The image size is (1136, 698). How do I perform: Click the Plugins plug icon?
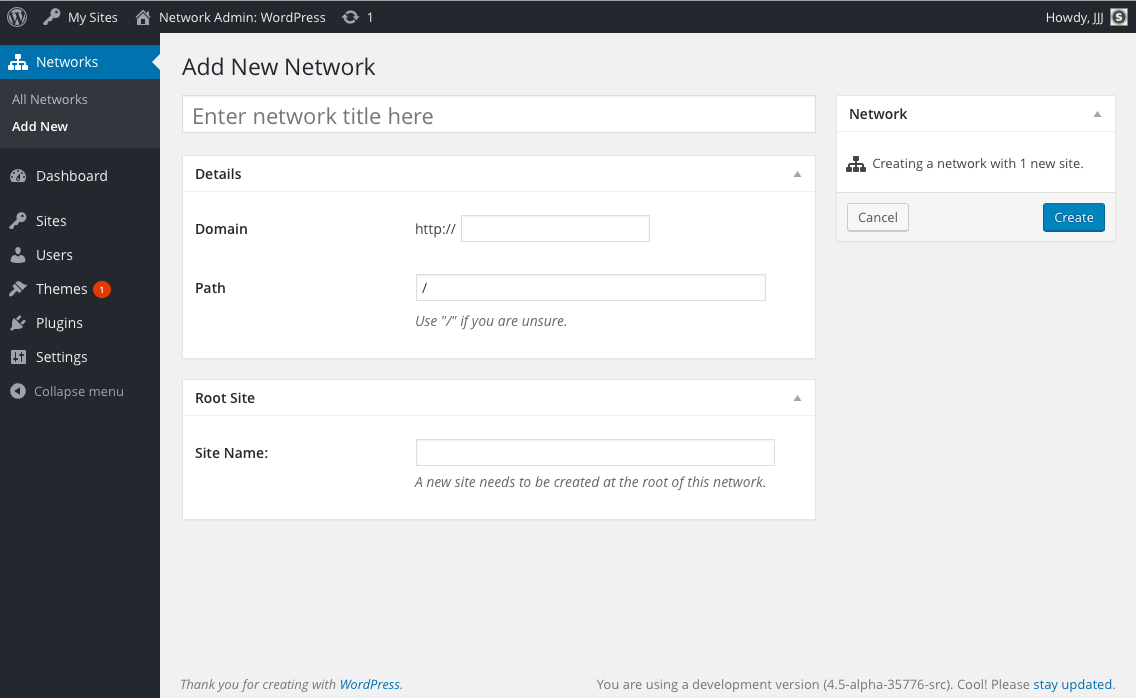click(18, 323)
